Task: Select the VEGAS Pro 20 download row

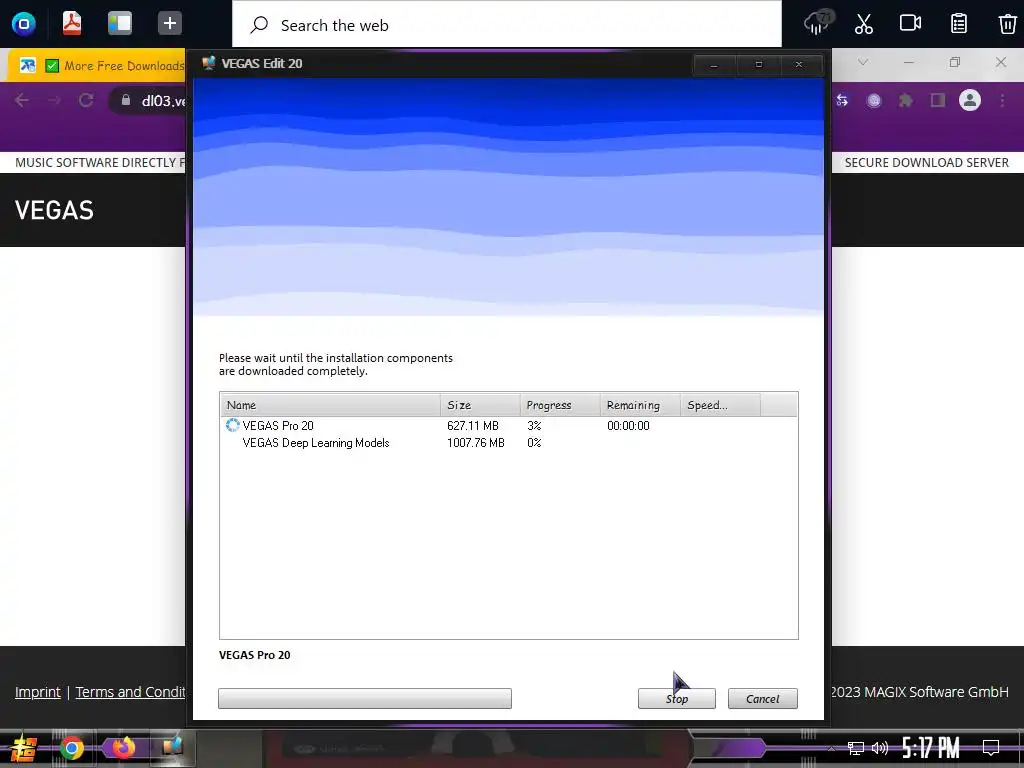Action: tap(509, 426)
